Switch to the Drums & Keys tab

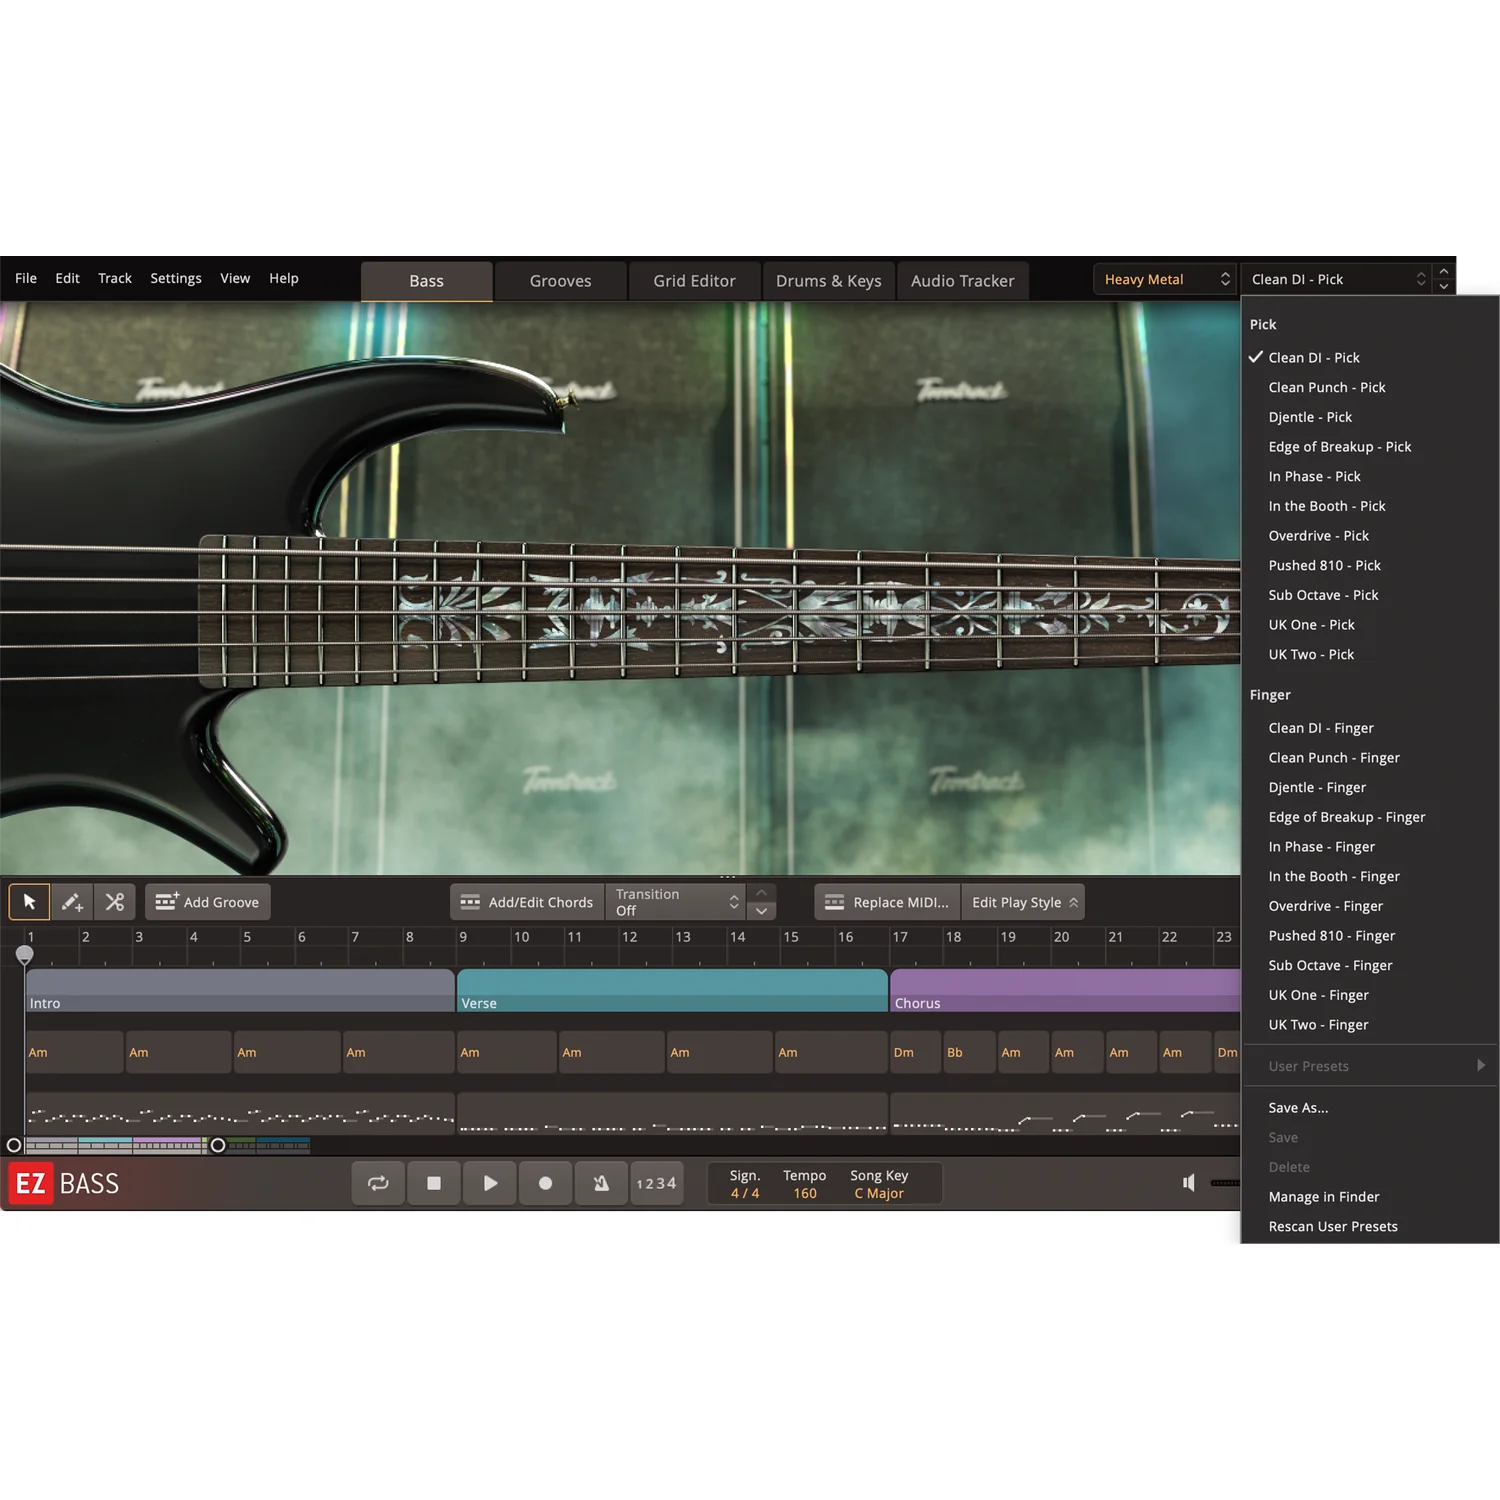[829, 281]
